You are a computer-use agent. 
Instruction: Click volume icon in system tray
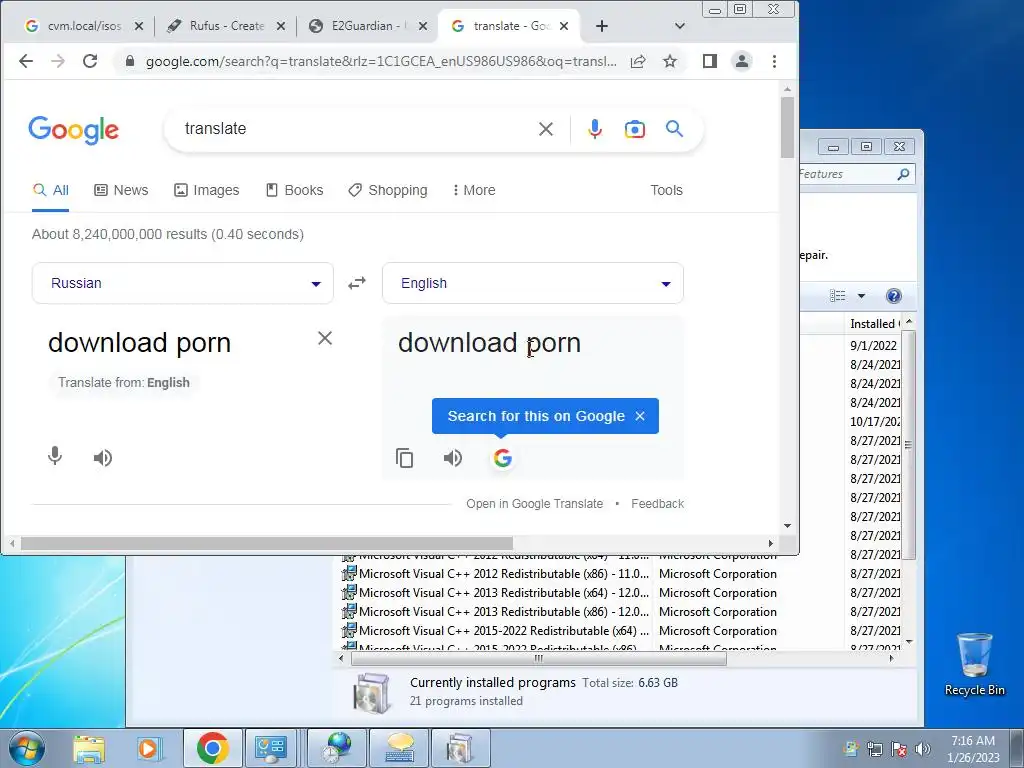[922, 748]
